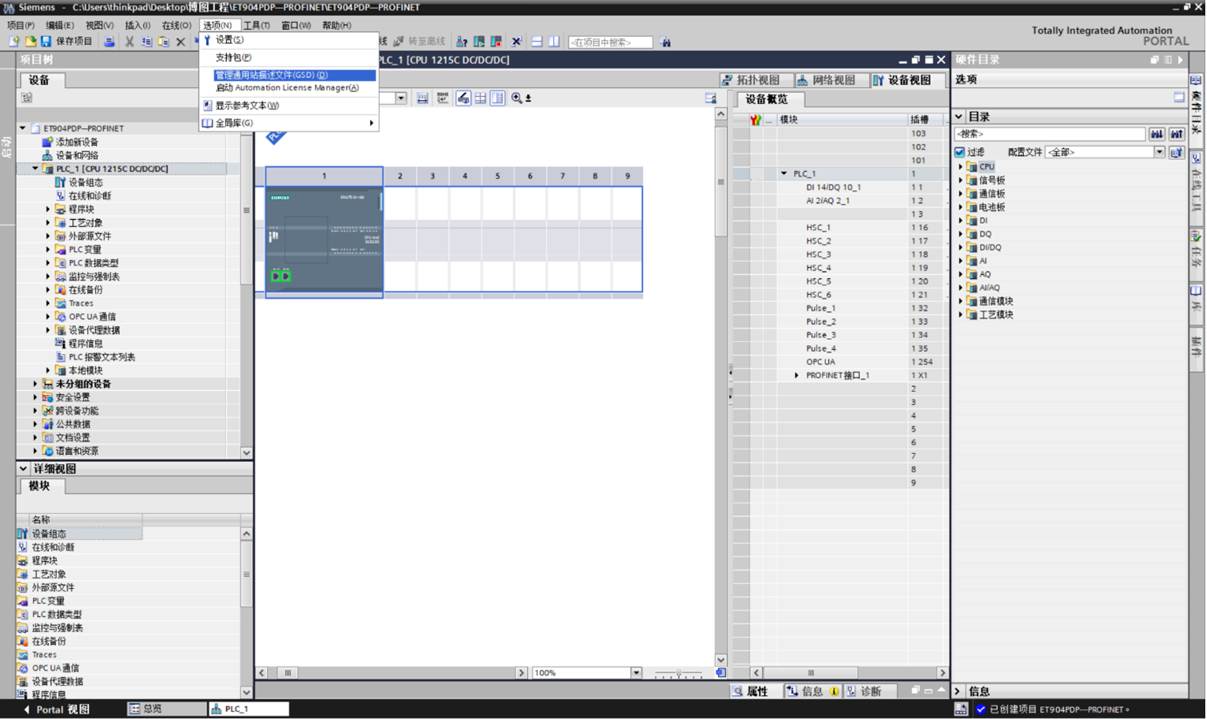Viewport: 1207px width, 719px height.
Task: Open the zoom percentage dropdown
Action: click(x=636, y=673)
